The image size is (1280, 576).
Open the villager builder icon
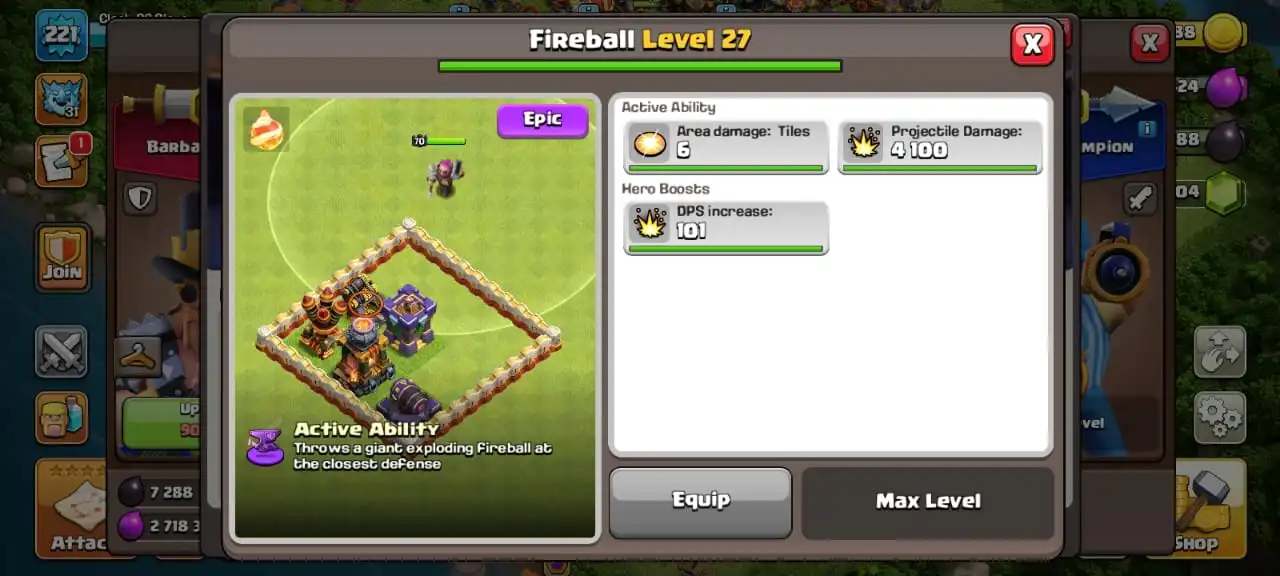(61, 417)
